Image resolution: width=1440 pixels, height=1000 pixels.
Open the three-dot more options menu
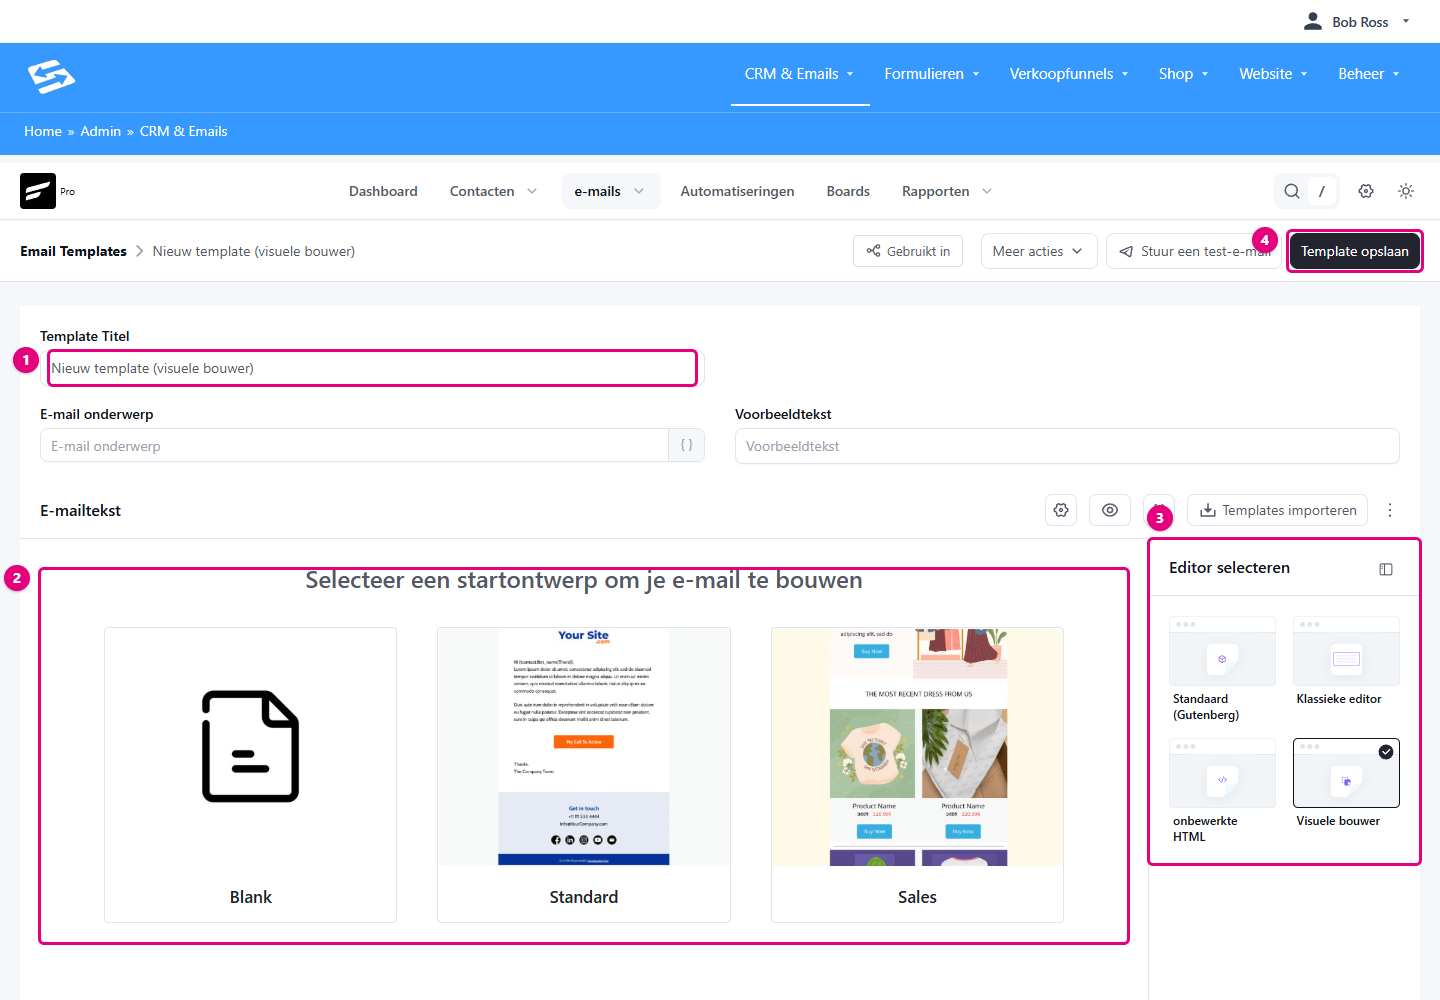coord(1390,510)
